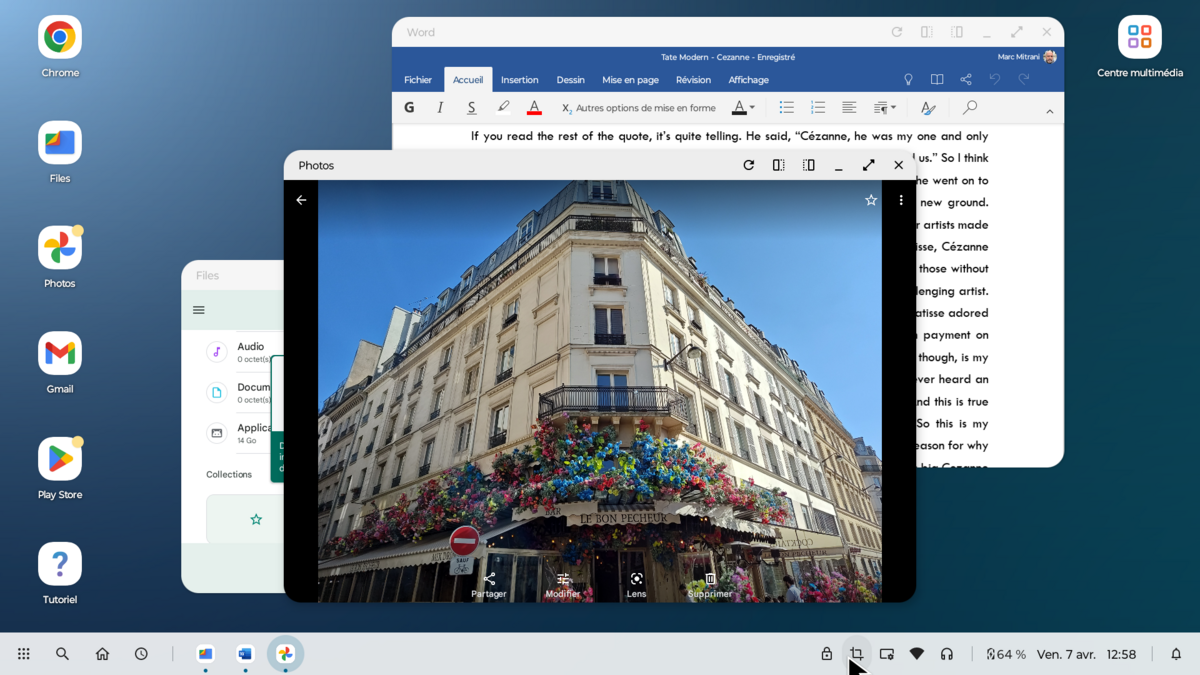Open the Applications category in Files
Image resolution: width=1200 pixels, height=675 pixels.
245,433
